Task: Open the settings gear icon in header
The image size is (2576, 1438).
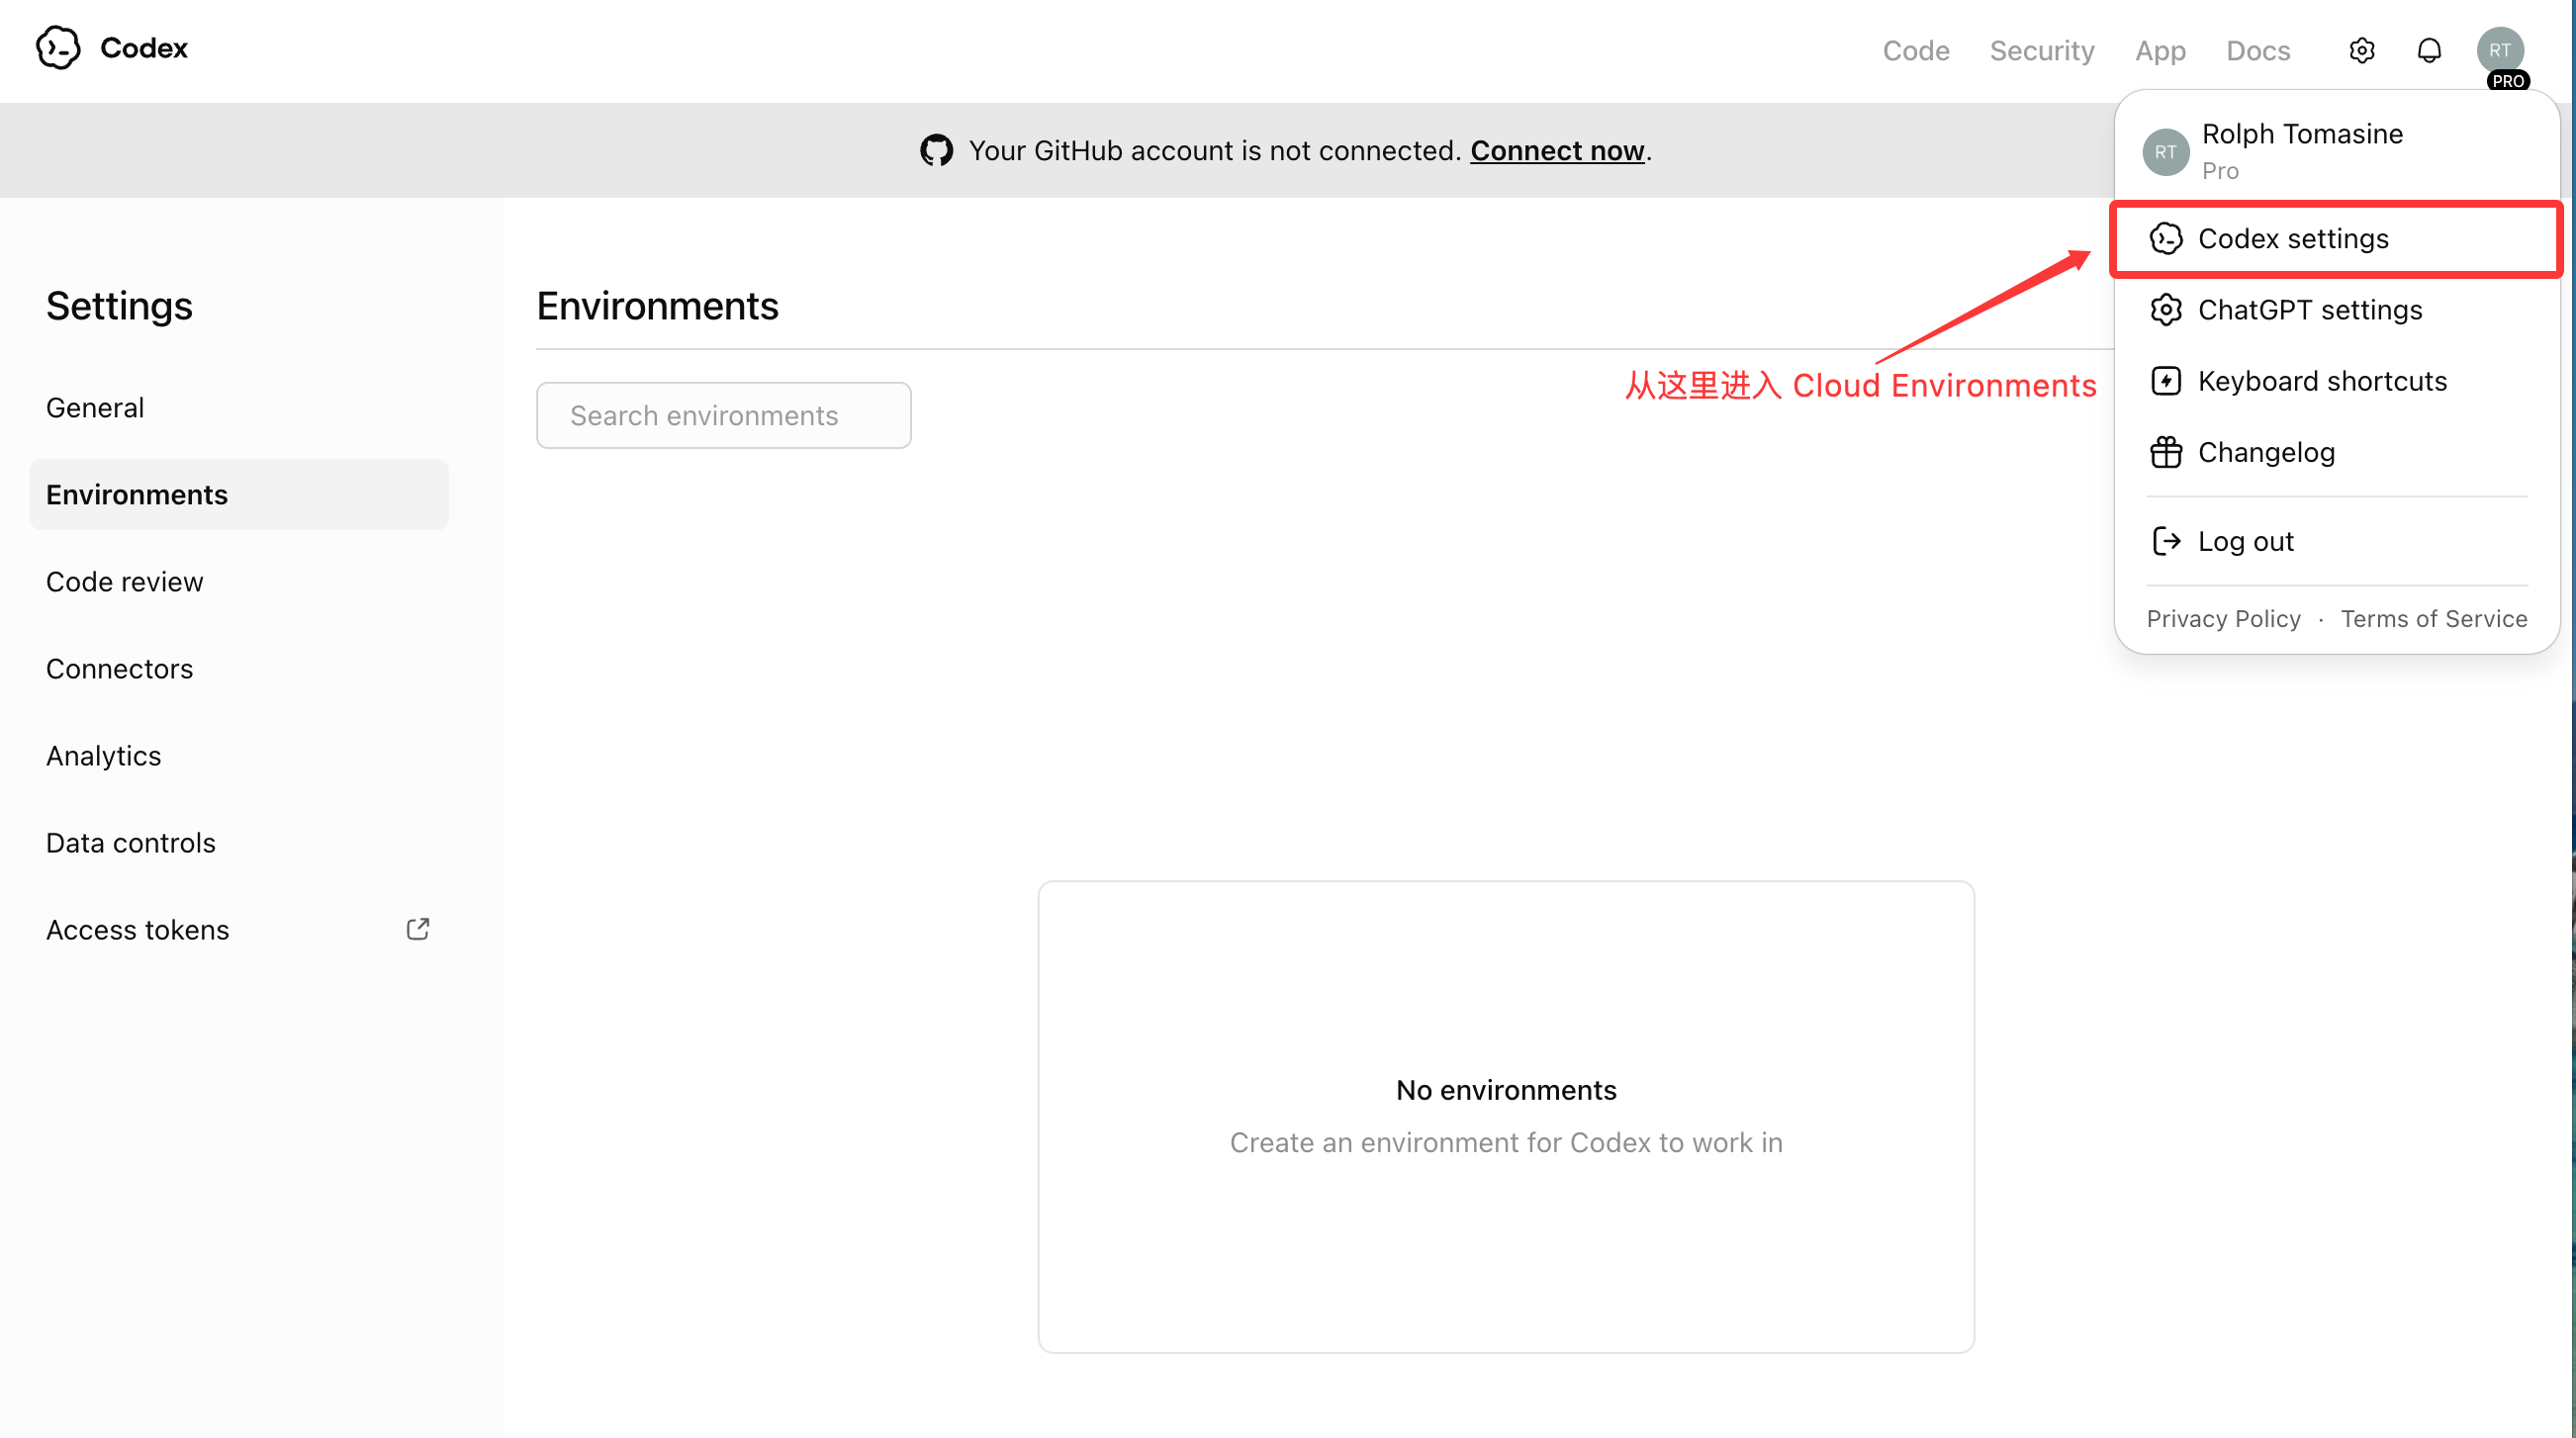Action: tap(2362, 50)
